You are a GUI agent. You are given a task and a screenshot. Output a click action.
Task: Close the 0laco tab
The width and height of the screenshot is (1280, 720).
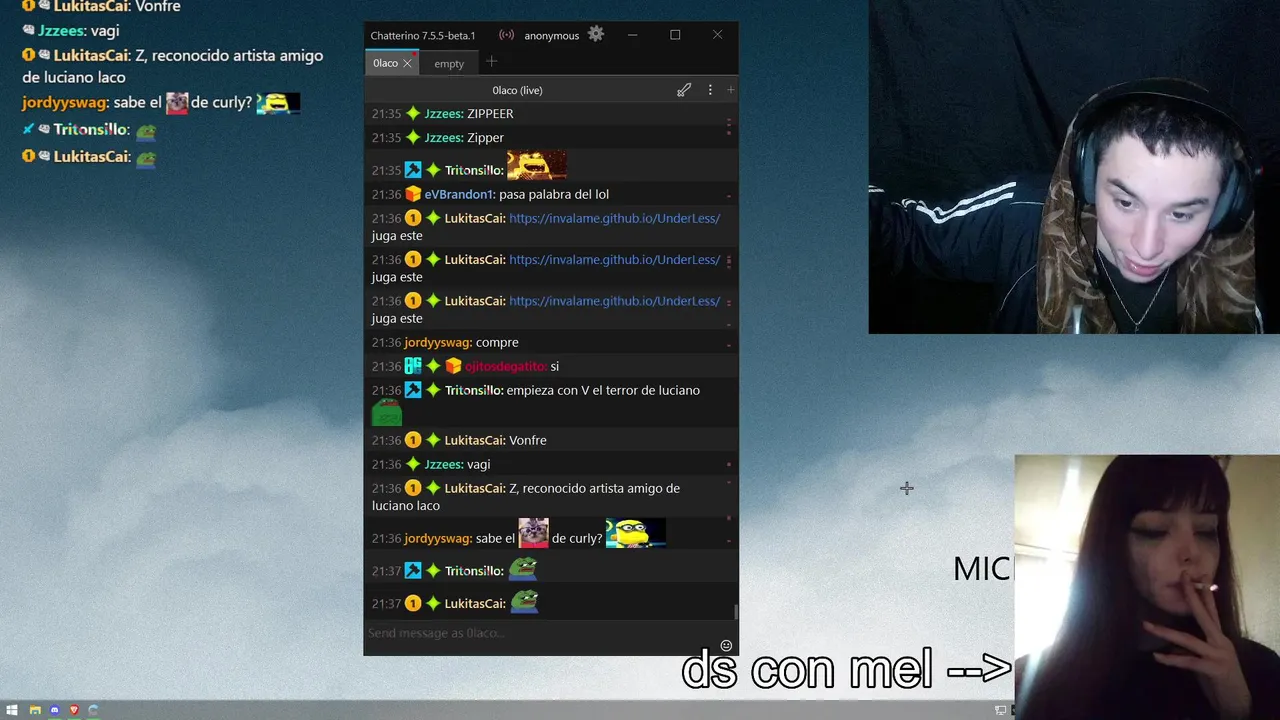(x=407, y=63)
